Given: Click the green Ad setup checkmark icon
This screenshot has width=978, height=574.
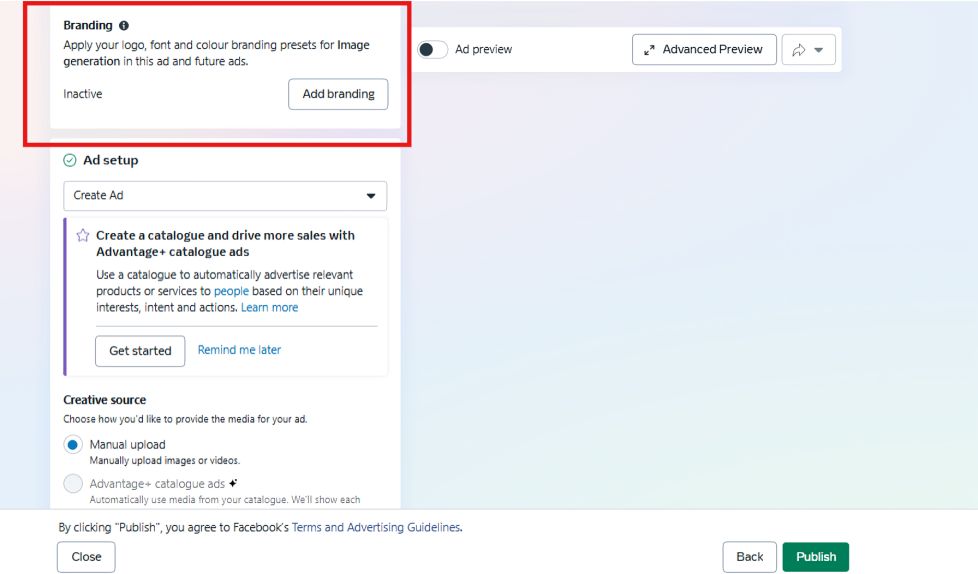Looking at the screenshot, I should pyautogui.click(x=70, y=160).
